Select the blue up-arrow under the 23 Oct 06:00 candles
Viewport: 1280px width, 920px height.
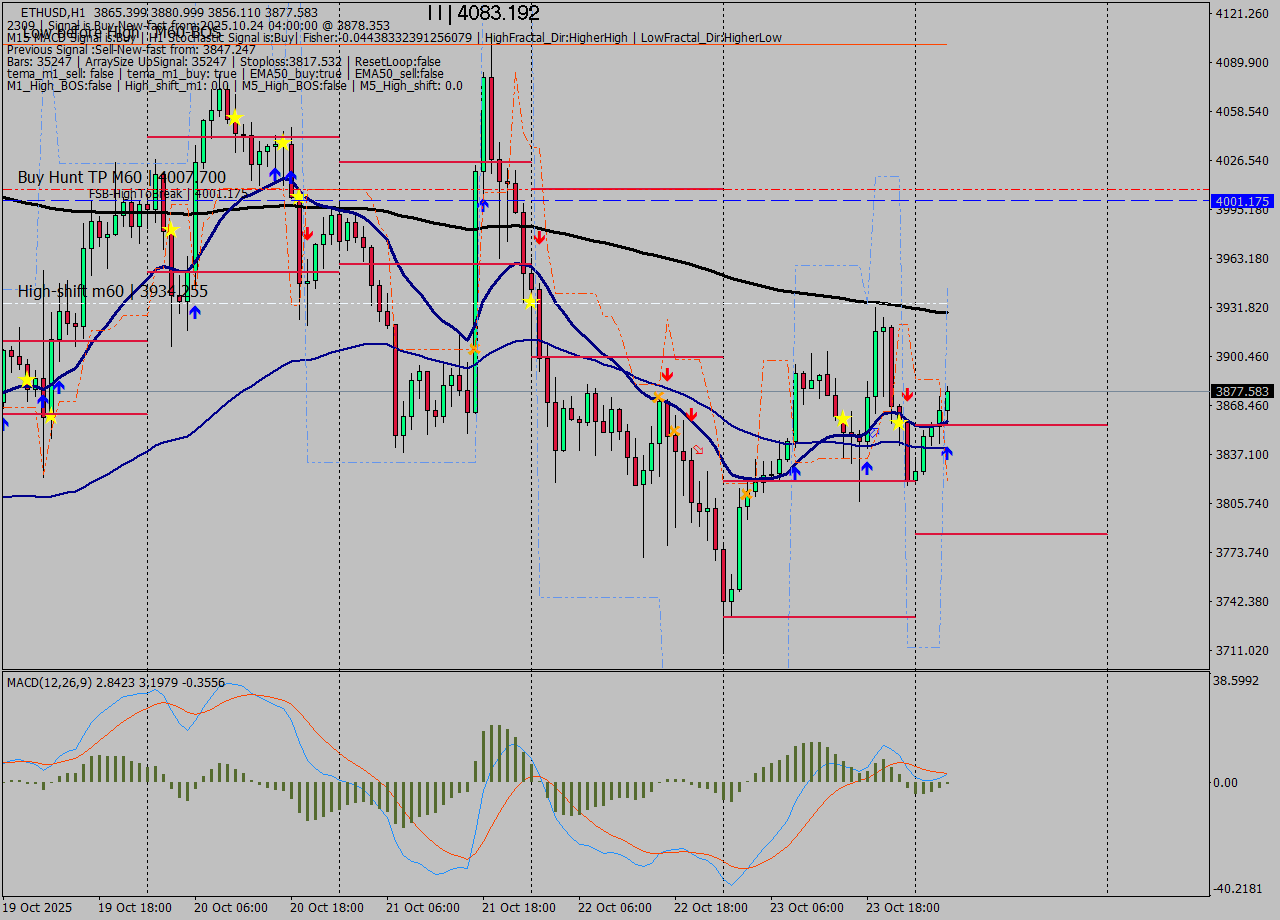click(x=866, y=466)
